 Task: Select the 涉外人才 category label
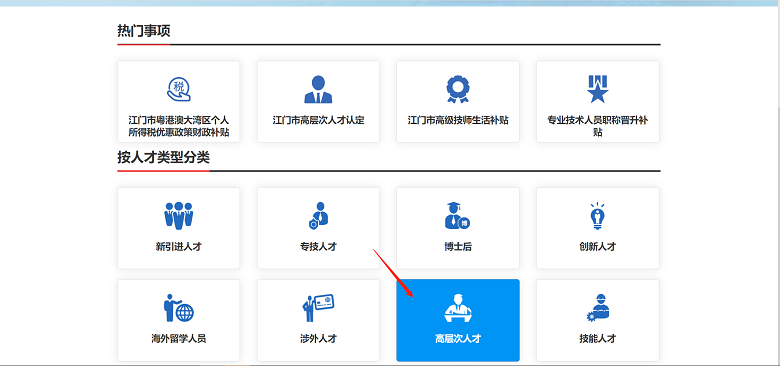[318, 339]
